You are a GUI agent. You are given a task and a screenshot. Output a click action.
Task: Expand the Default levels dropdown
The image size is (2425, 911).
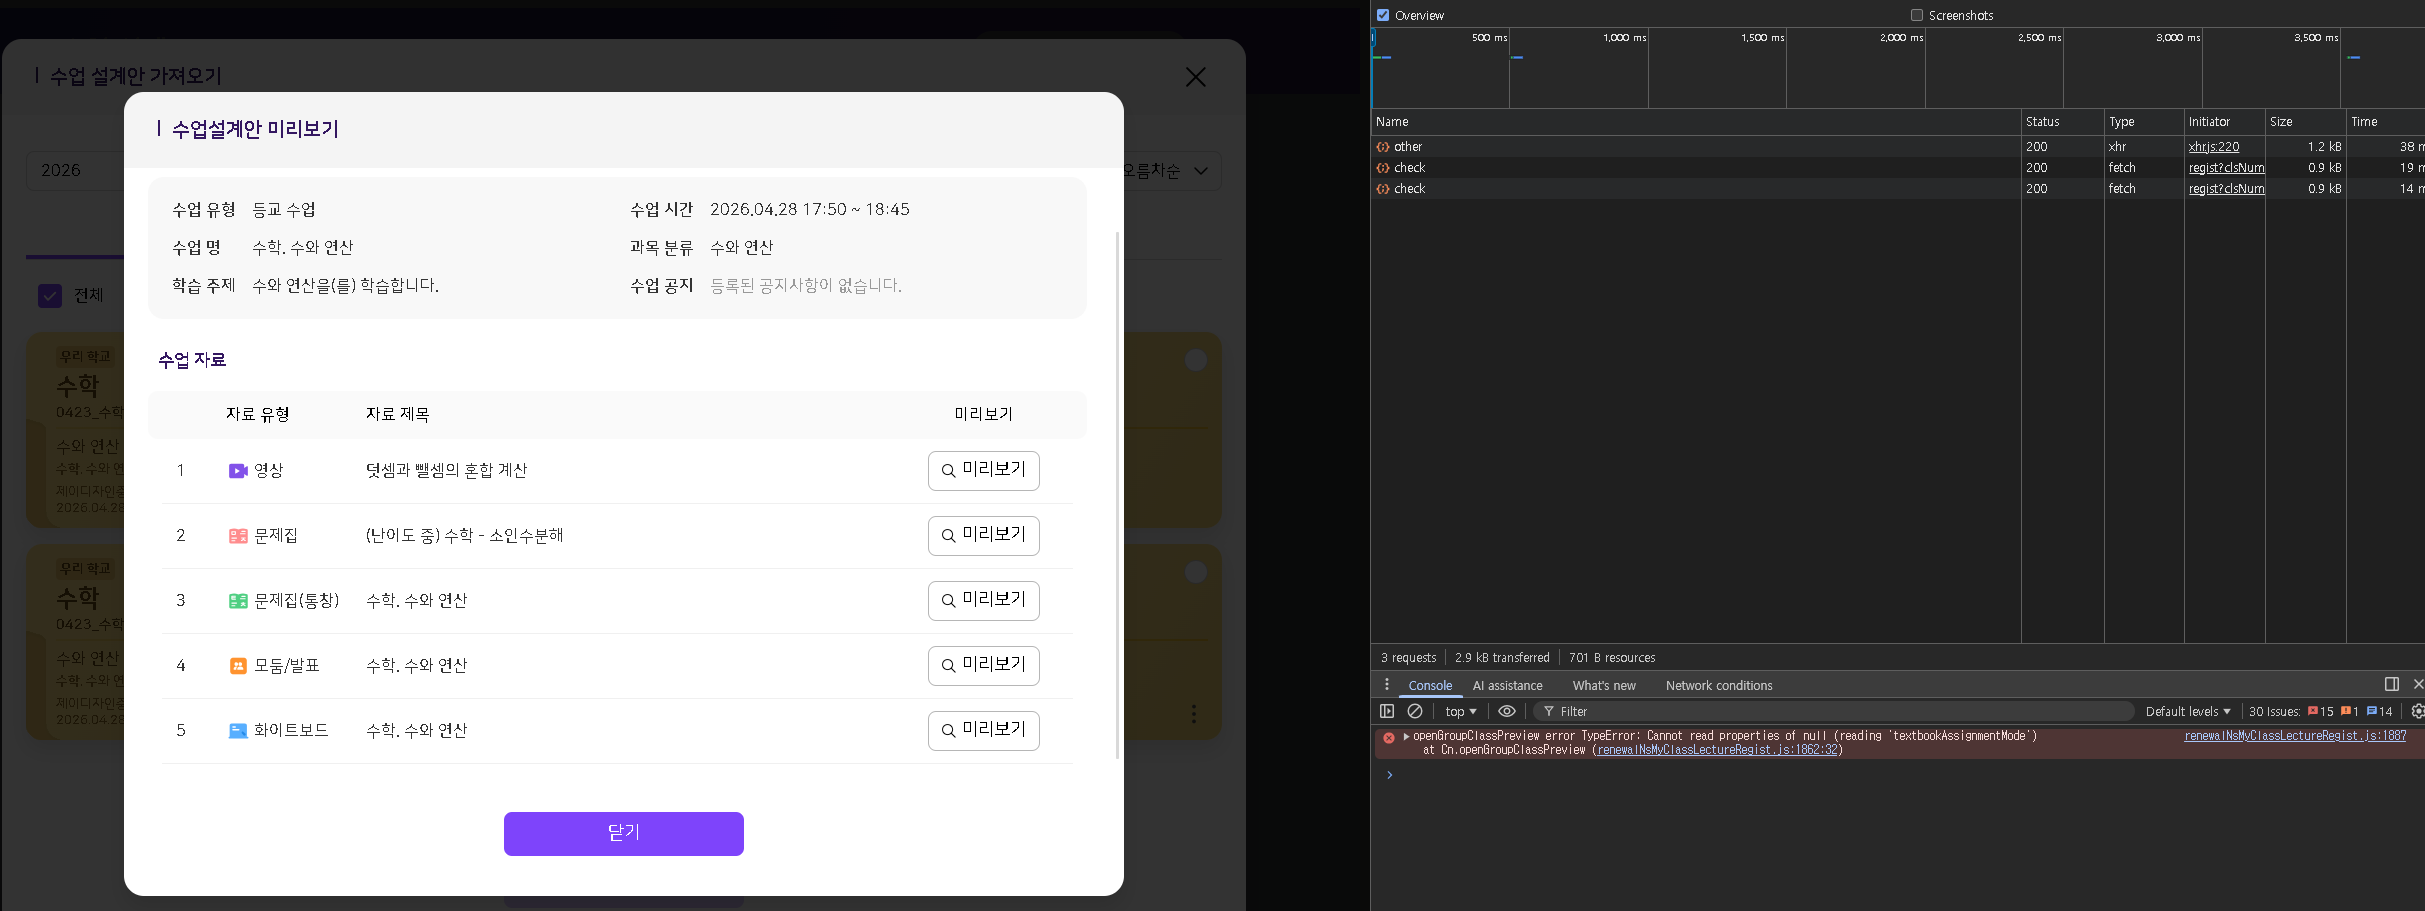pyautogui.click(x=2187, y=711)
